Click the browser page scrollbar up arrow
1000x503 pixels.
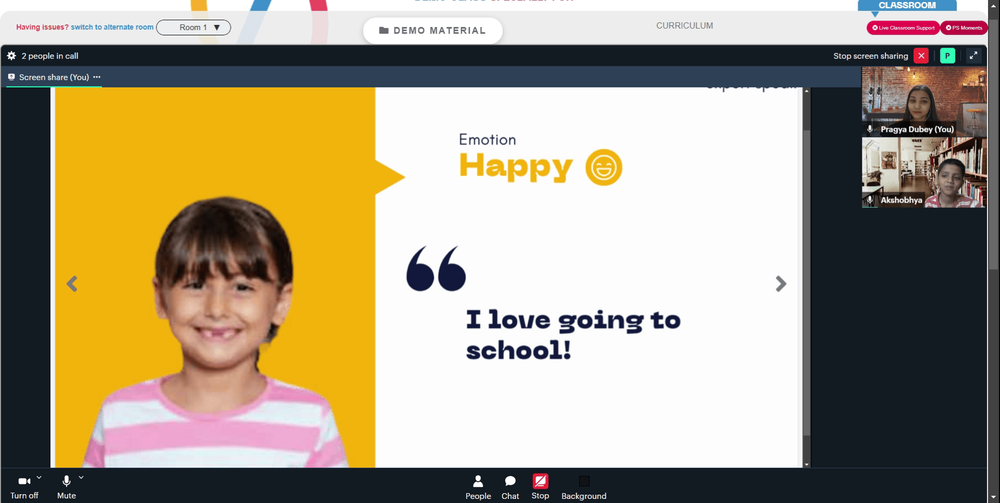[x=994, y=4]
